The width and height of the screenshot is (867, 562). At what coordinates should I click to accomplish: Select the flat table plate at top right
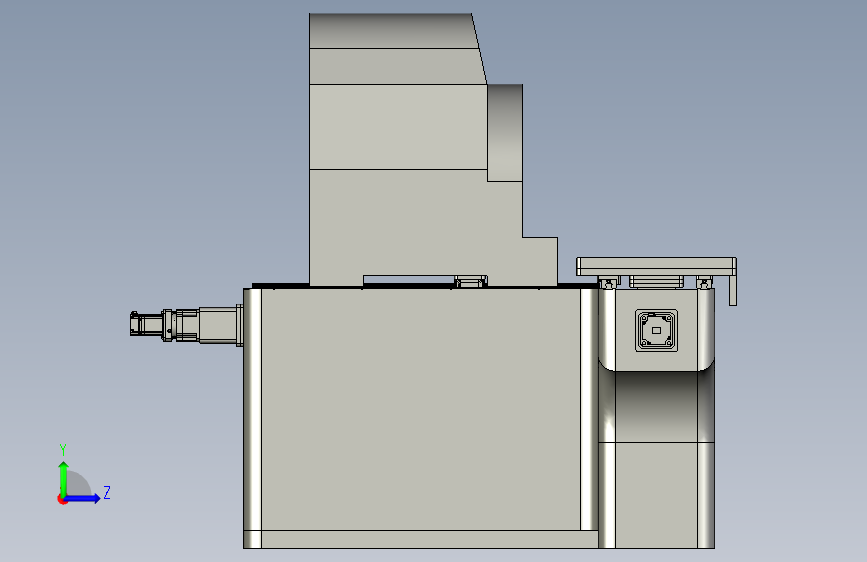pyautogui.click(x=656, y=266)
